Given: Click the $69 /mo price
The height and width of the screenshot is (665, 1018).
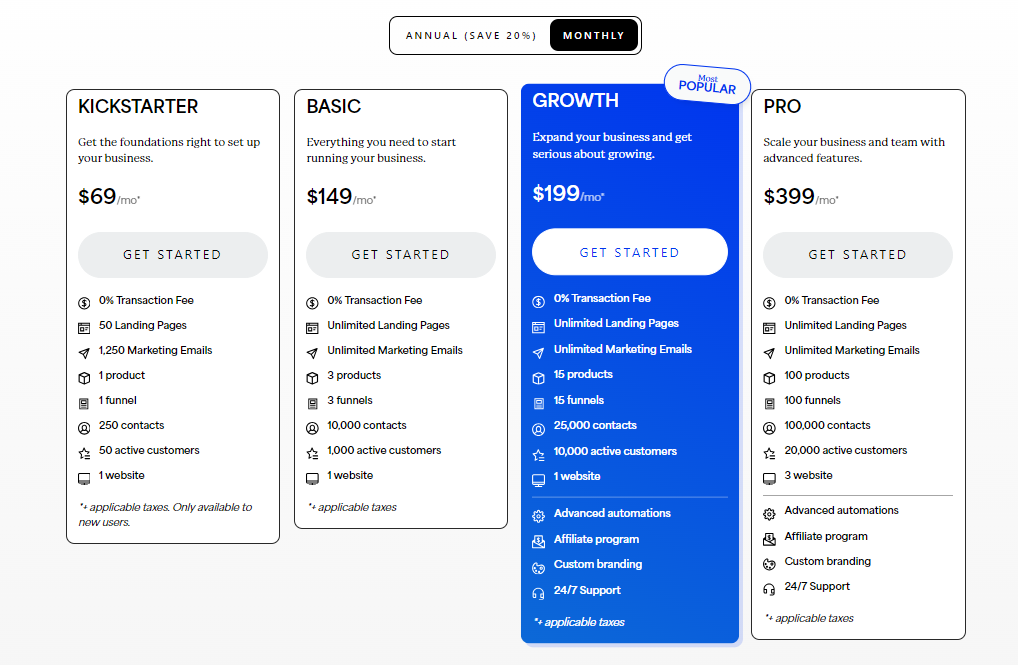Looking at the screenshot, I should pos(109,196).
